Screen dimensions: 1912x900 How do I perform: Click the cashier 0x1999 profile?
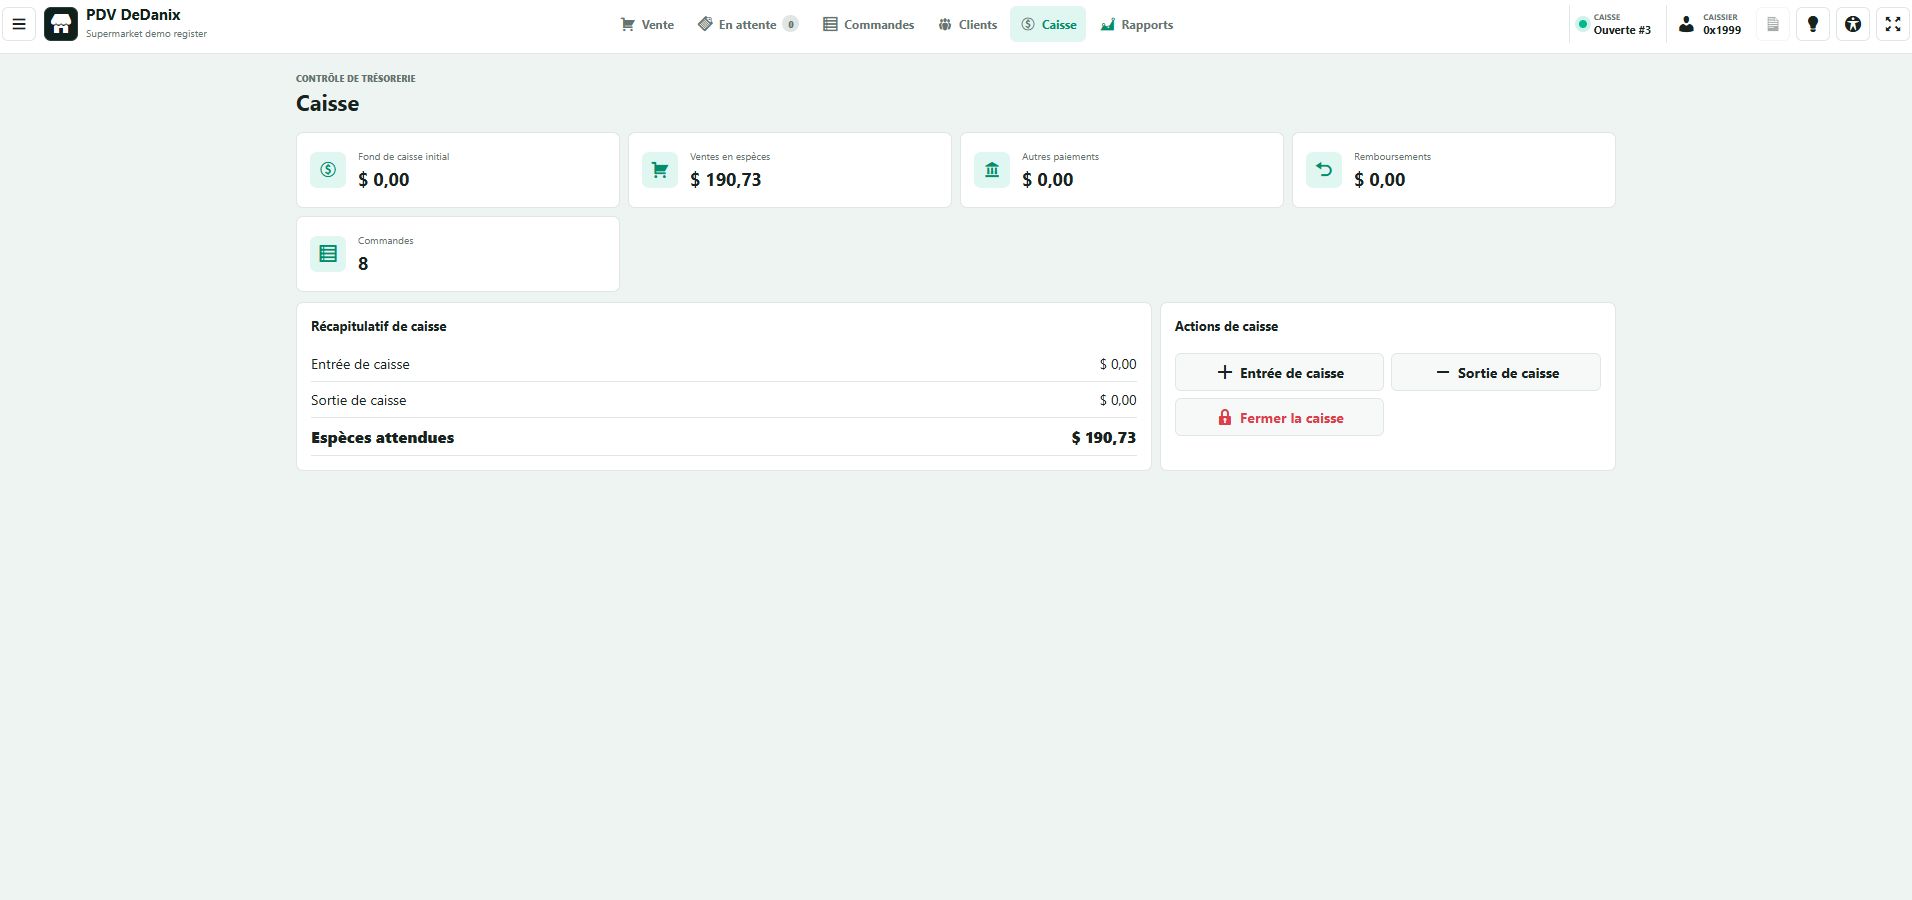click(1709, 24)
